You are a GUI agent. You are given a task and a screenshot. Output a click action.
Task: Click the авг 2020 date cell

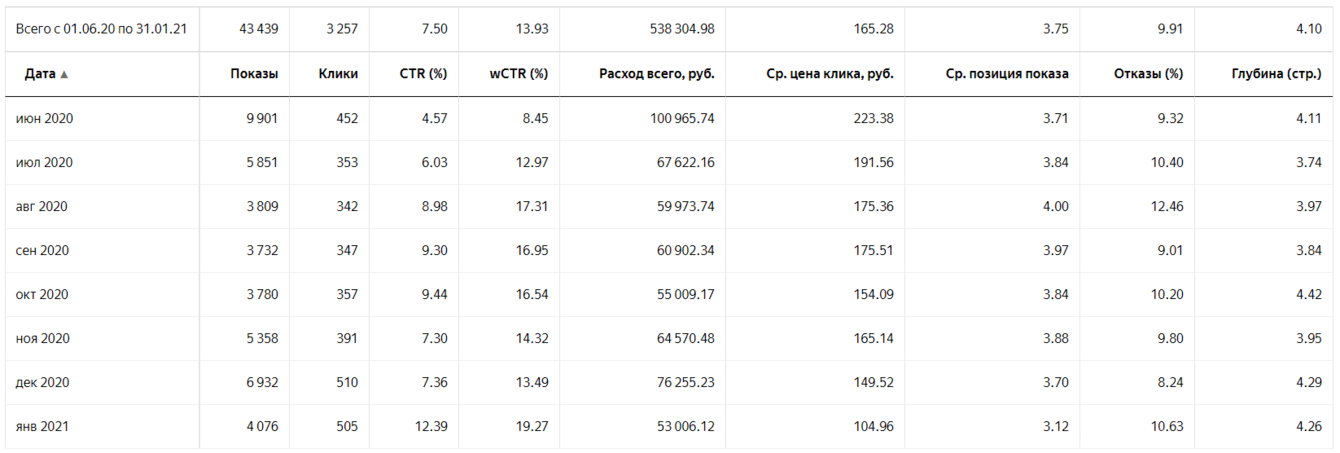[42, 207]
